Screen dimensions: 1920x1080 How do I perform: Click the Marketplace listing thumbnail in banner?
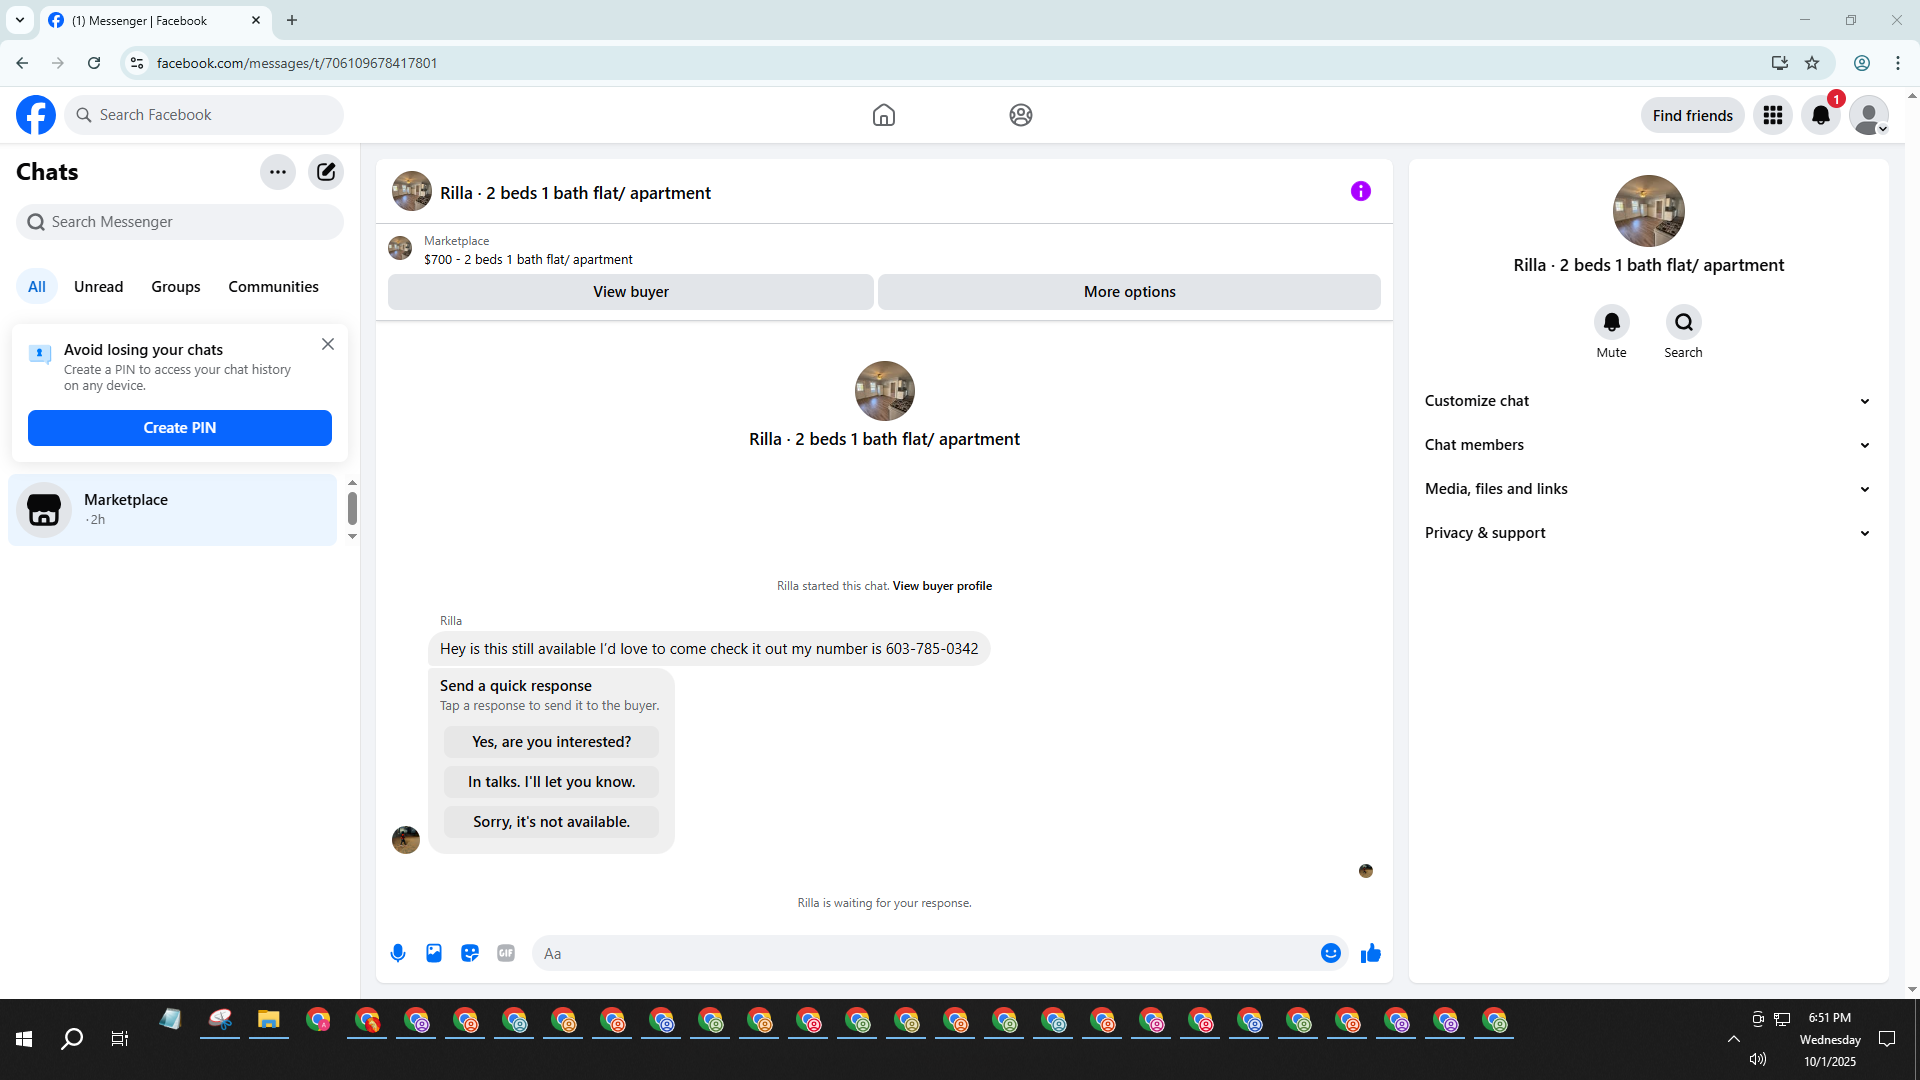coord(400,248)
